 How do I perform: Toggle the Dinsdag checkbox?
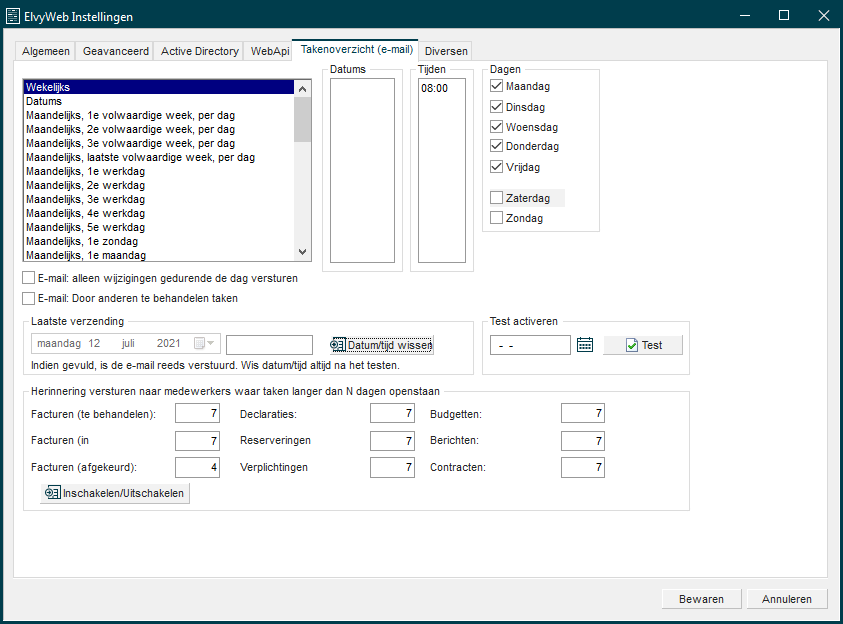(496, 106)
